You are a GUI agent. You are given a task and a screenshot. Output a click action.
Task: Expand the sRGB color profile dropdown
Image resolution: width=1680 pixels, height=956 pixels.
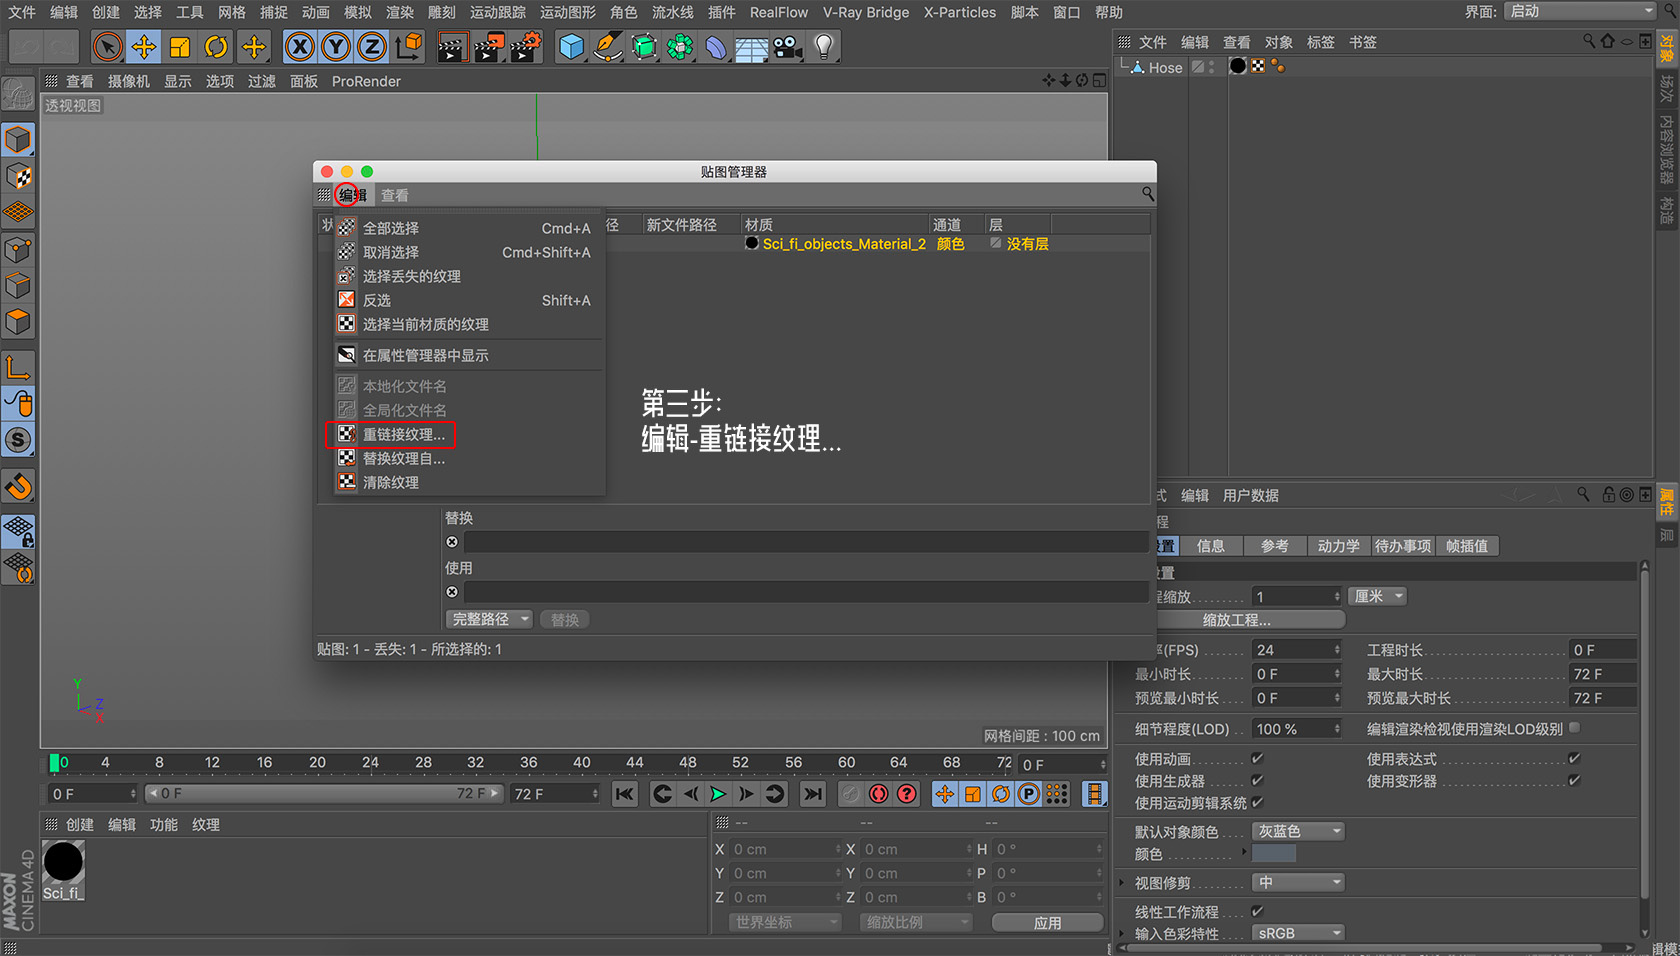[1298, 933]
